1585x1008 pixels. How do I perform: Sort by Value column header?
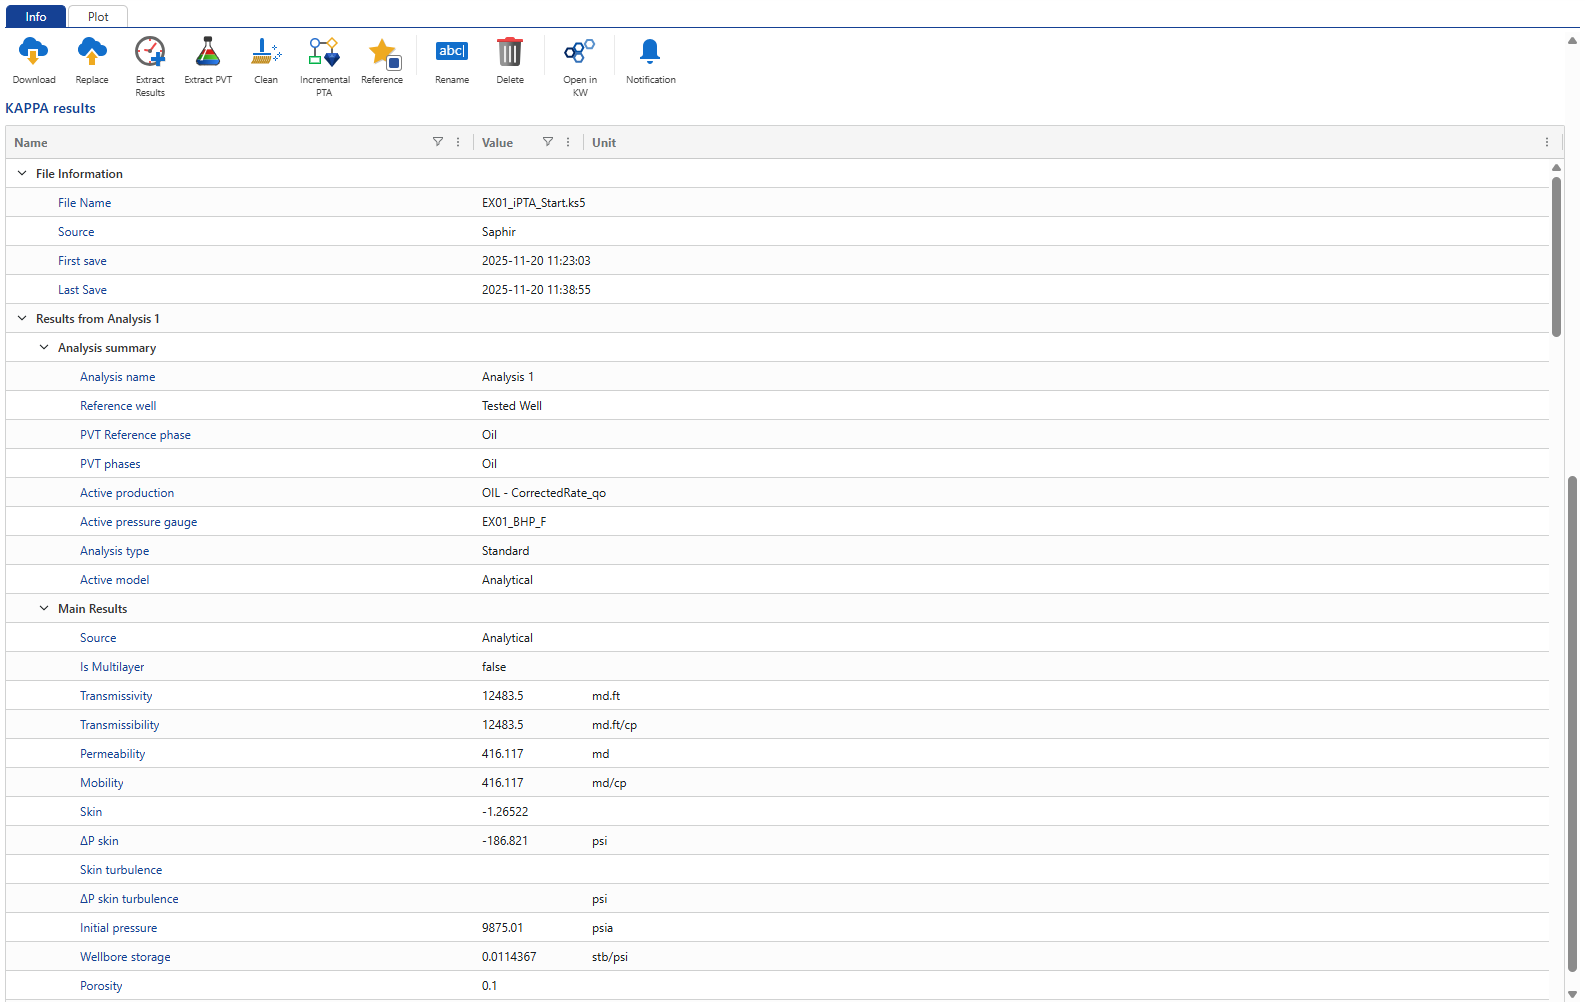point(497,143)
